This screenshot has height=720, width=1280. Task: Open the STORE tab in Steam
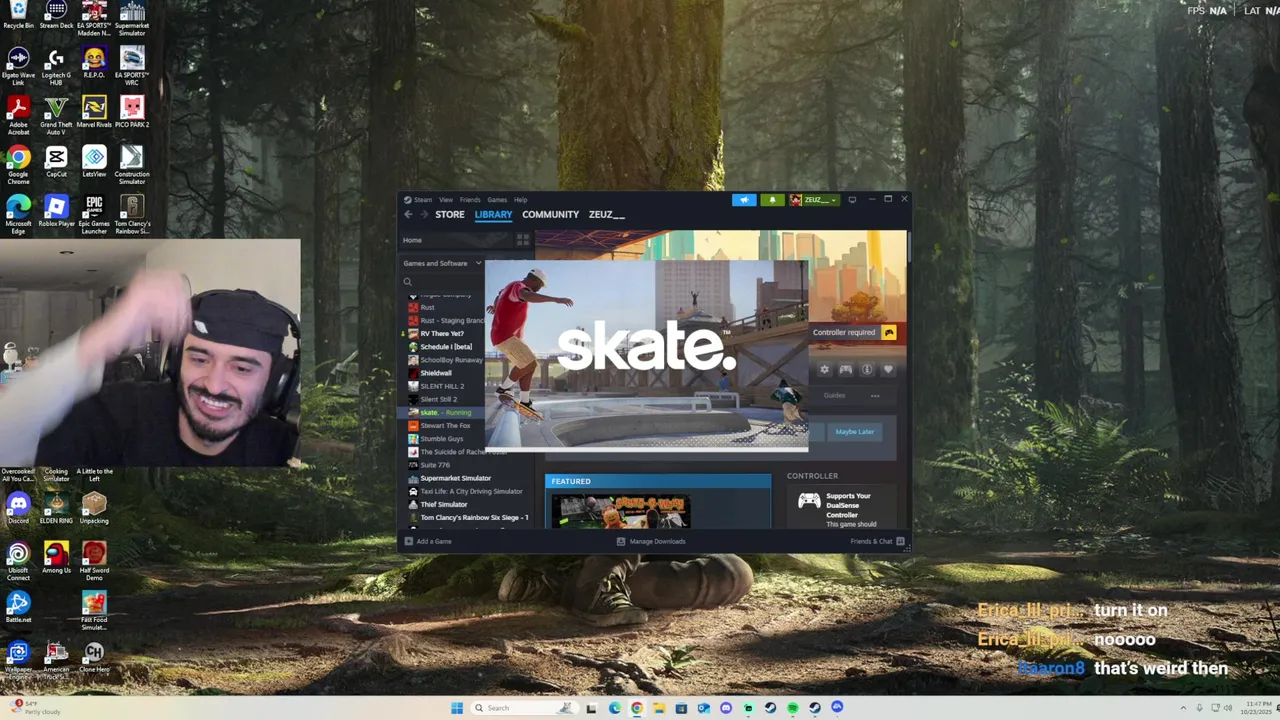click(450, 215)
